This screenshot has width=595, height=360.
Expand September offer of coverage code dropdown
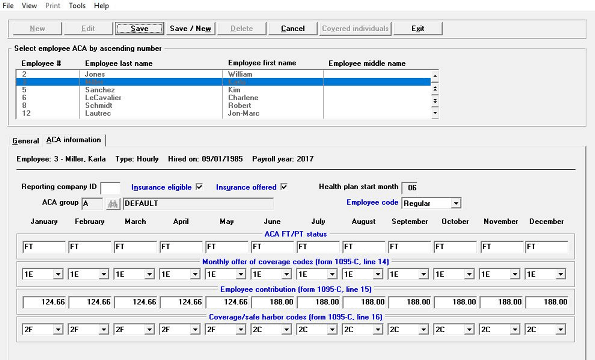(x=423, y=274)
